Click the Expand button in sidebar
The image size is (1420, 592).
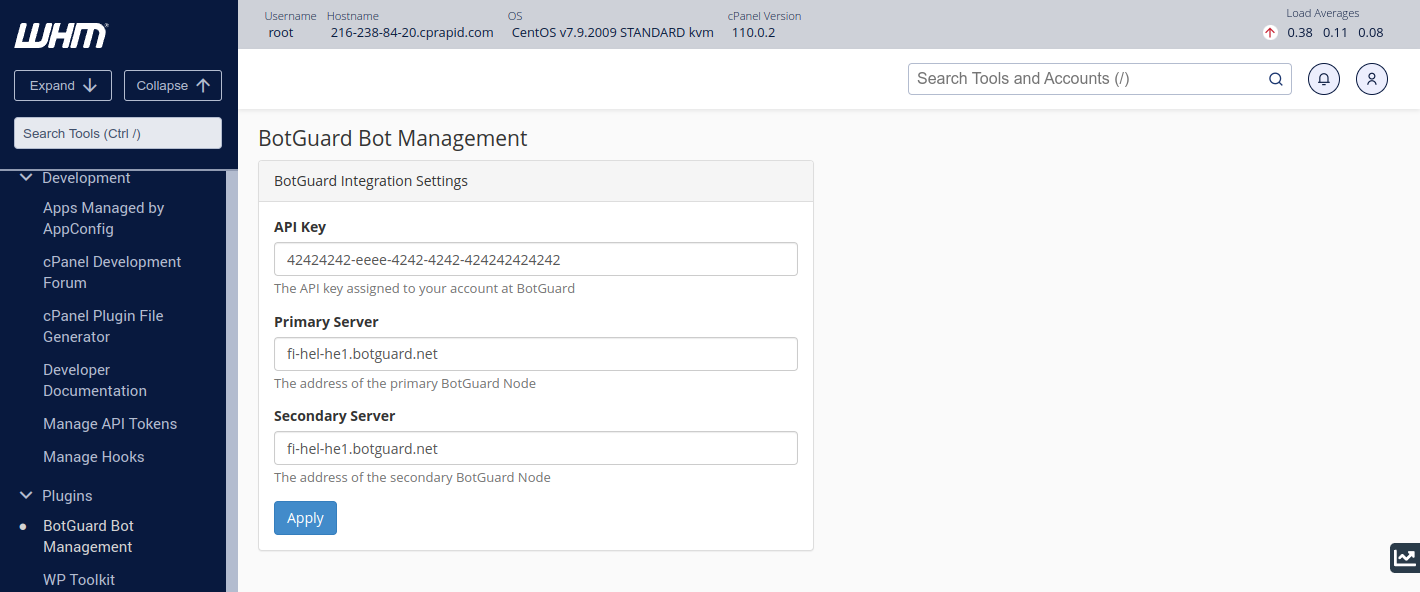pyautogui.click(x=63, y=86)
